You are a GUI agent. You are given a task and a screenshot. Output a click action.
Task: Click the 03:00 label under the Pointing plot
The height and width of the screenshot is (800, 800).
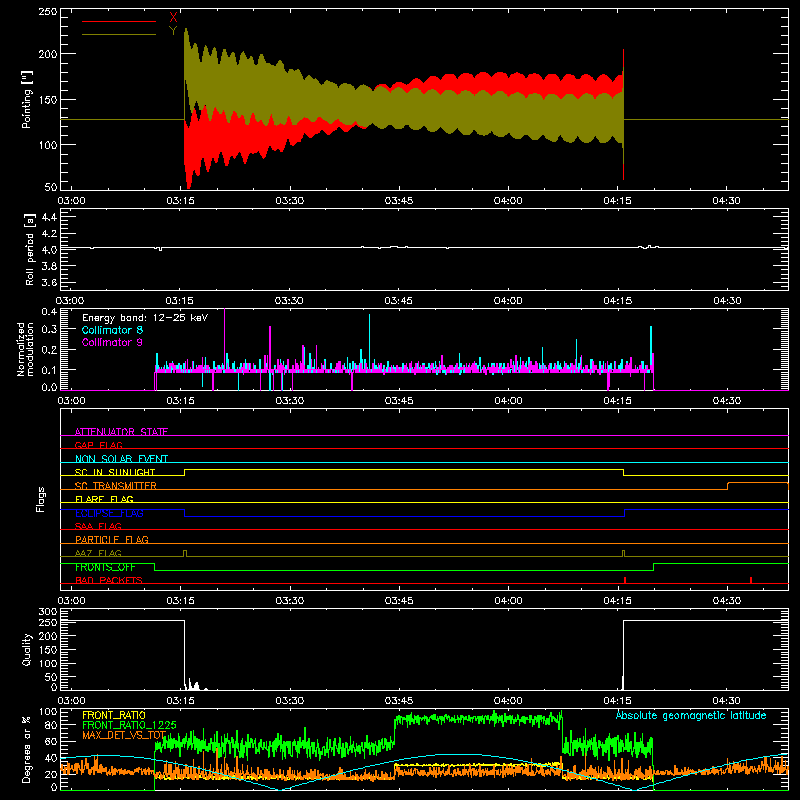71,201
